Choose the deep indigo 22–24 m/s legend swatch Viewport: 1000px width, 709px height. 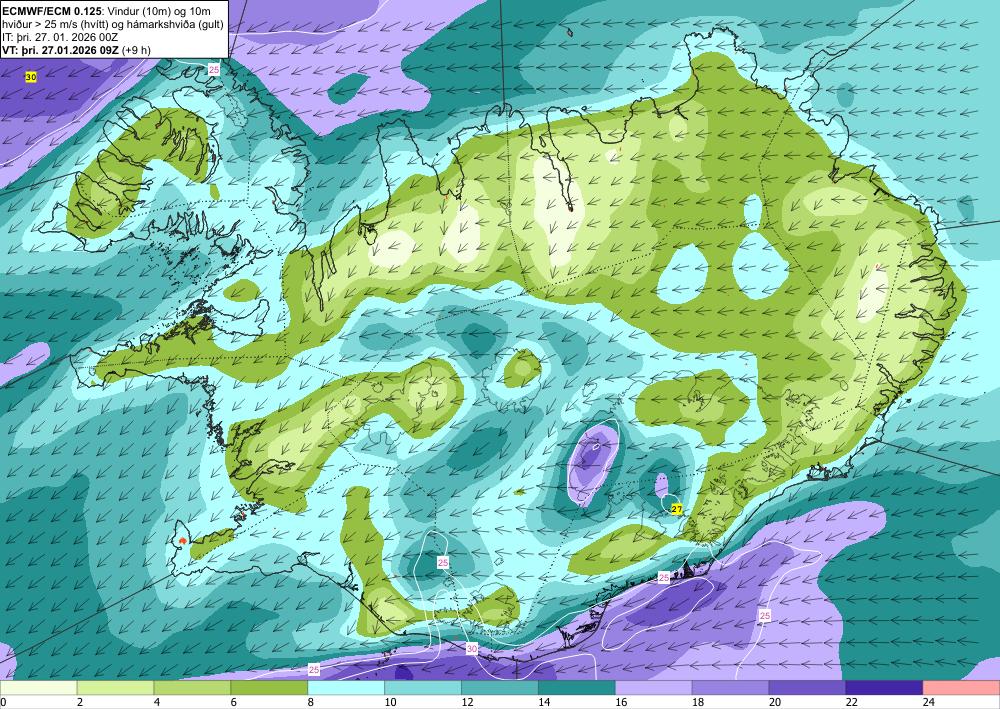coord(884,688)
